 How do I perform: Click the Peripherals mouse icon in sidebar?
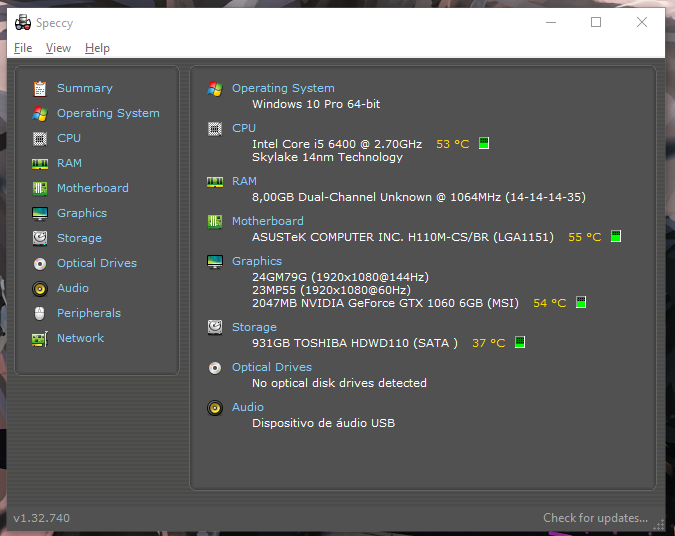(40, 313)
